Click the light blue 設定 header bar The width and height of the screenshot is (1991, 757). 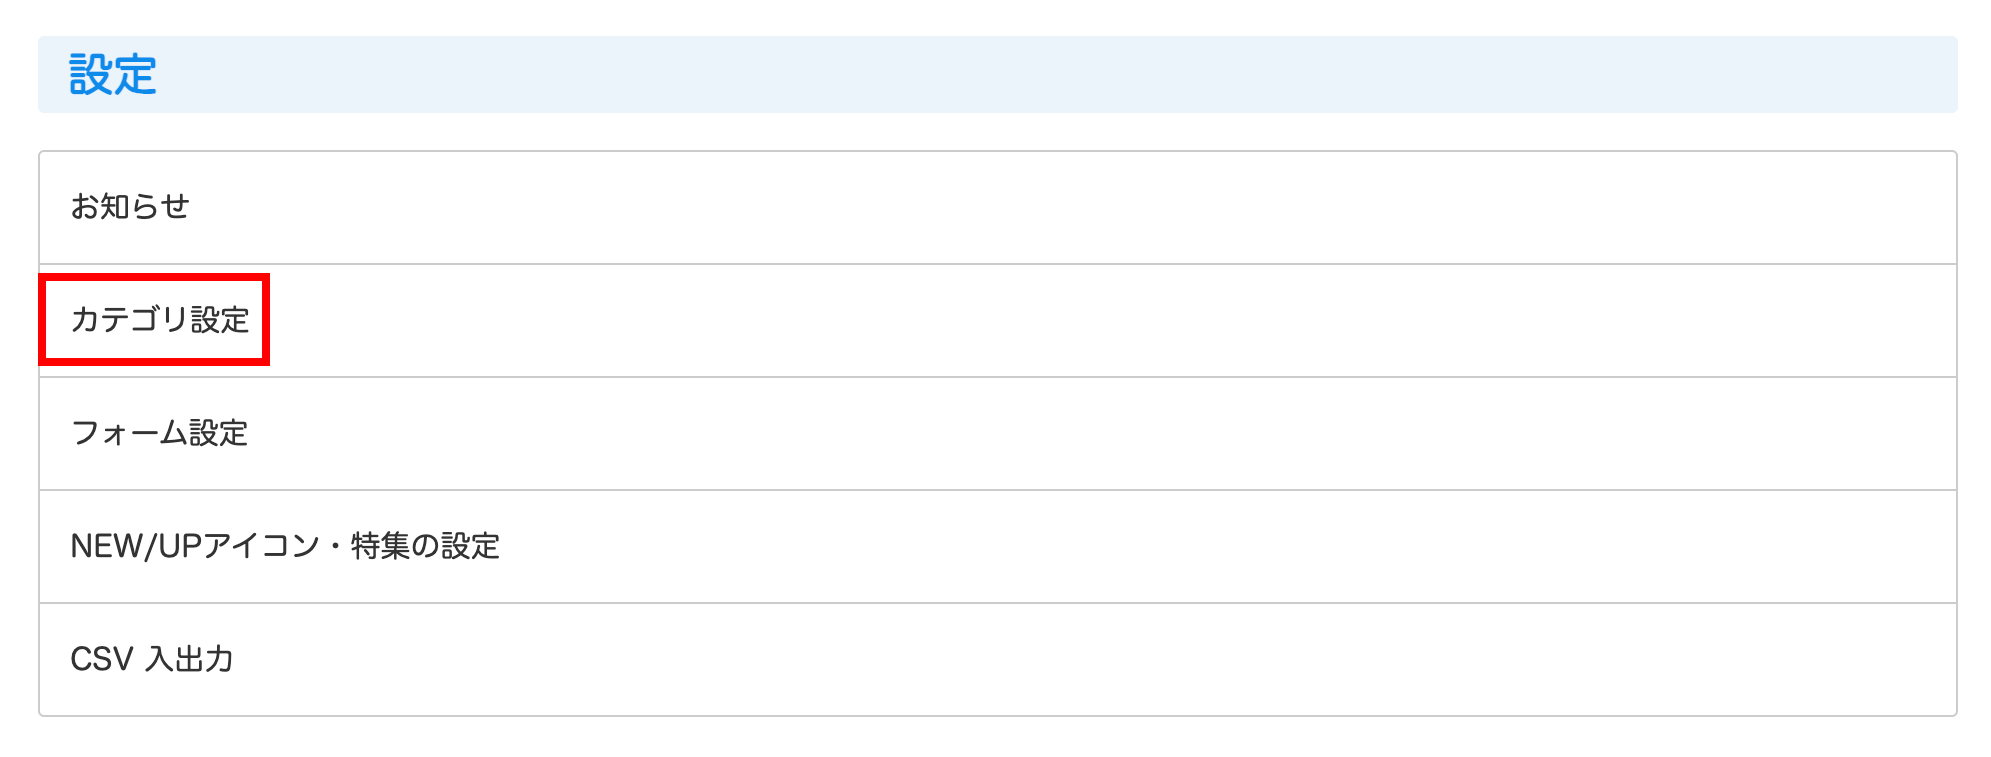coord(1000,75)
